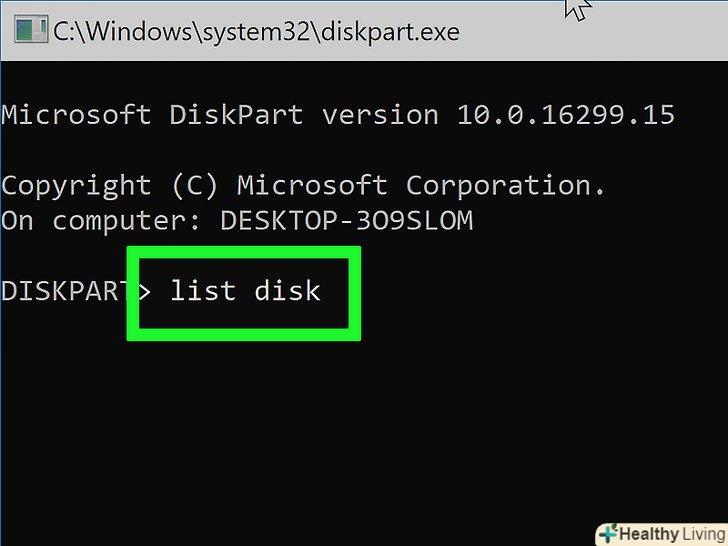
Task: Click the Healthy Living plus logo icon
Action: pos(607,533)
